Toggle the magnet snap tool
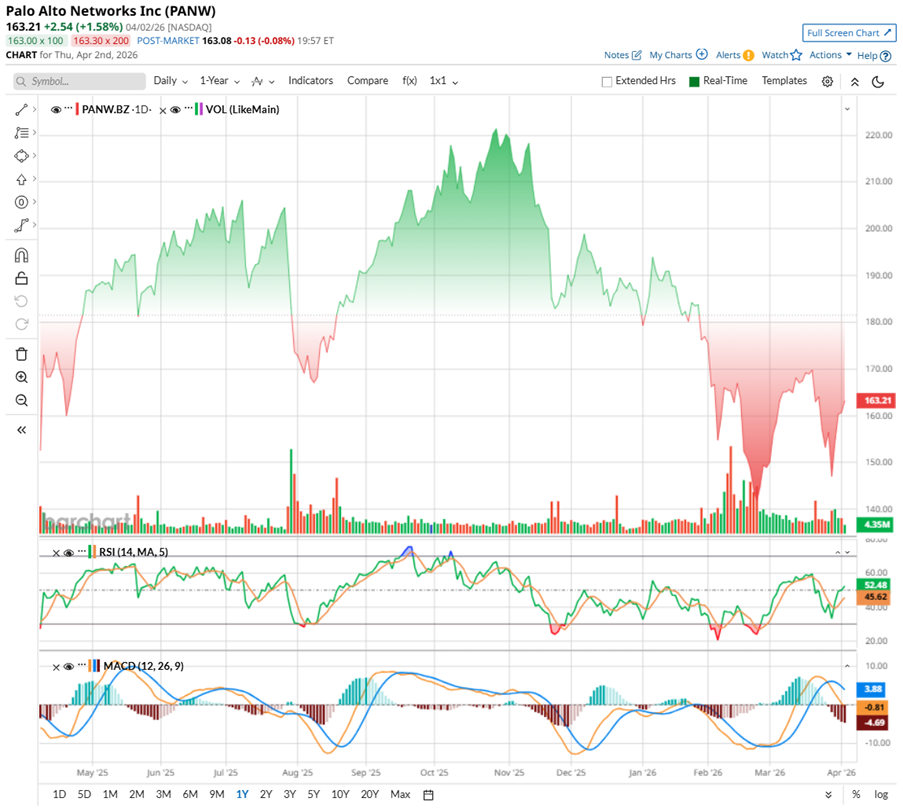Image resolution: width=903 pixels, height=809 pixels. coord(21,255)
